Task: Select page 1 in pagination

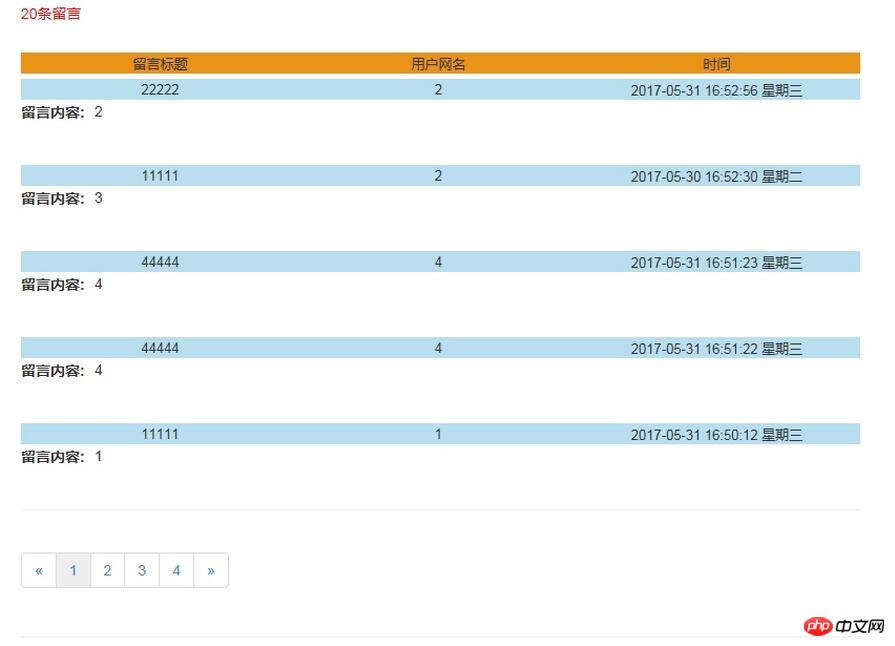Action: [73, 571]
